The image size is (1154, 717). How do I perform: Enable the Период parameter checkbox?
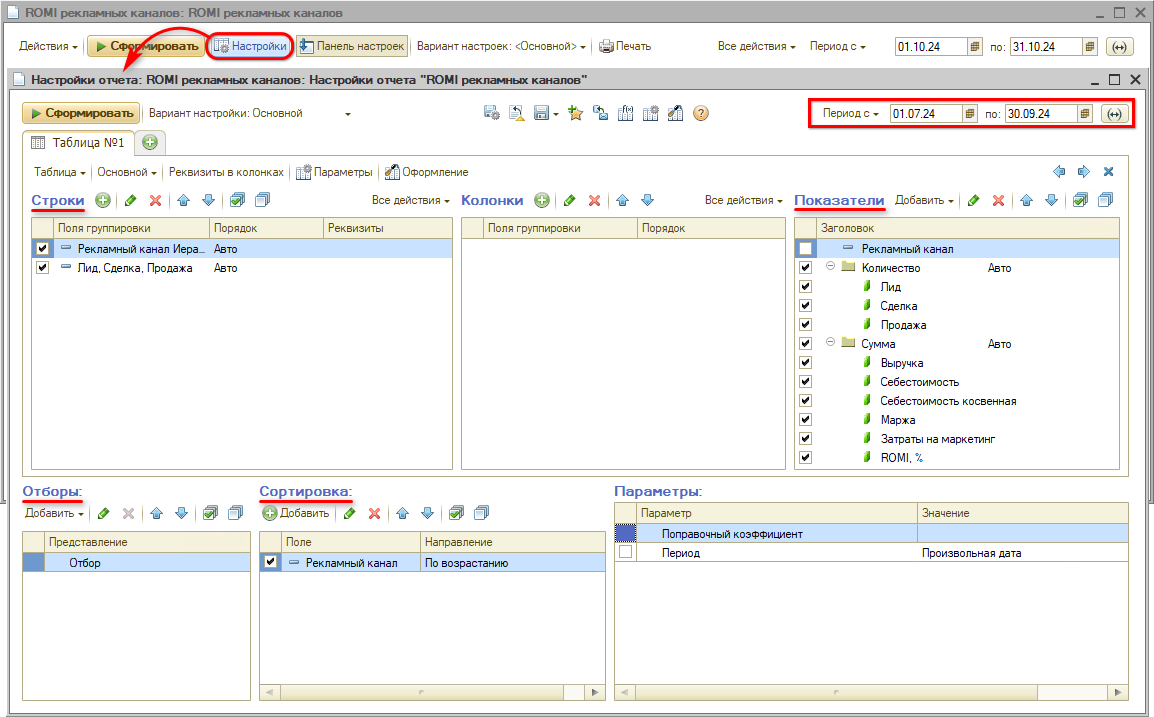(626, 553)
